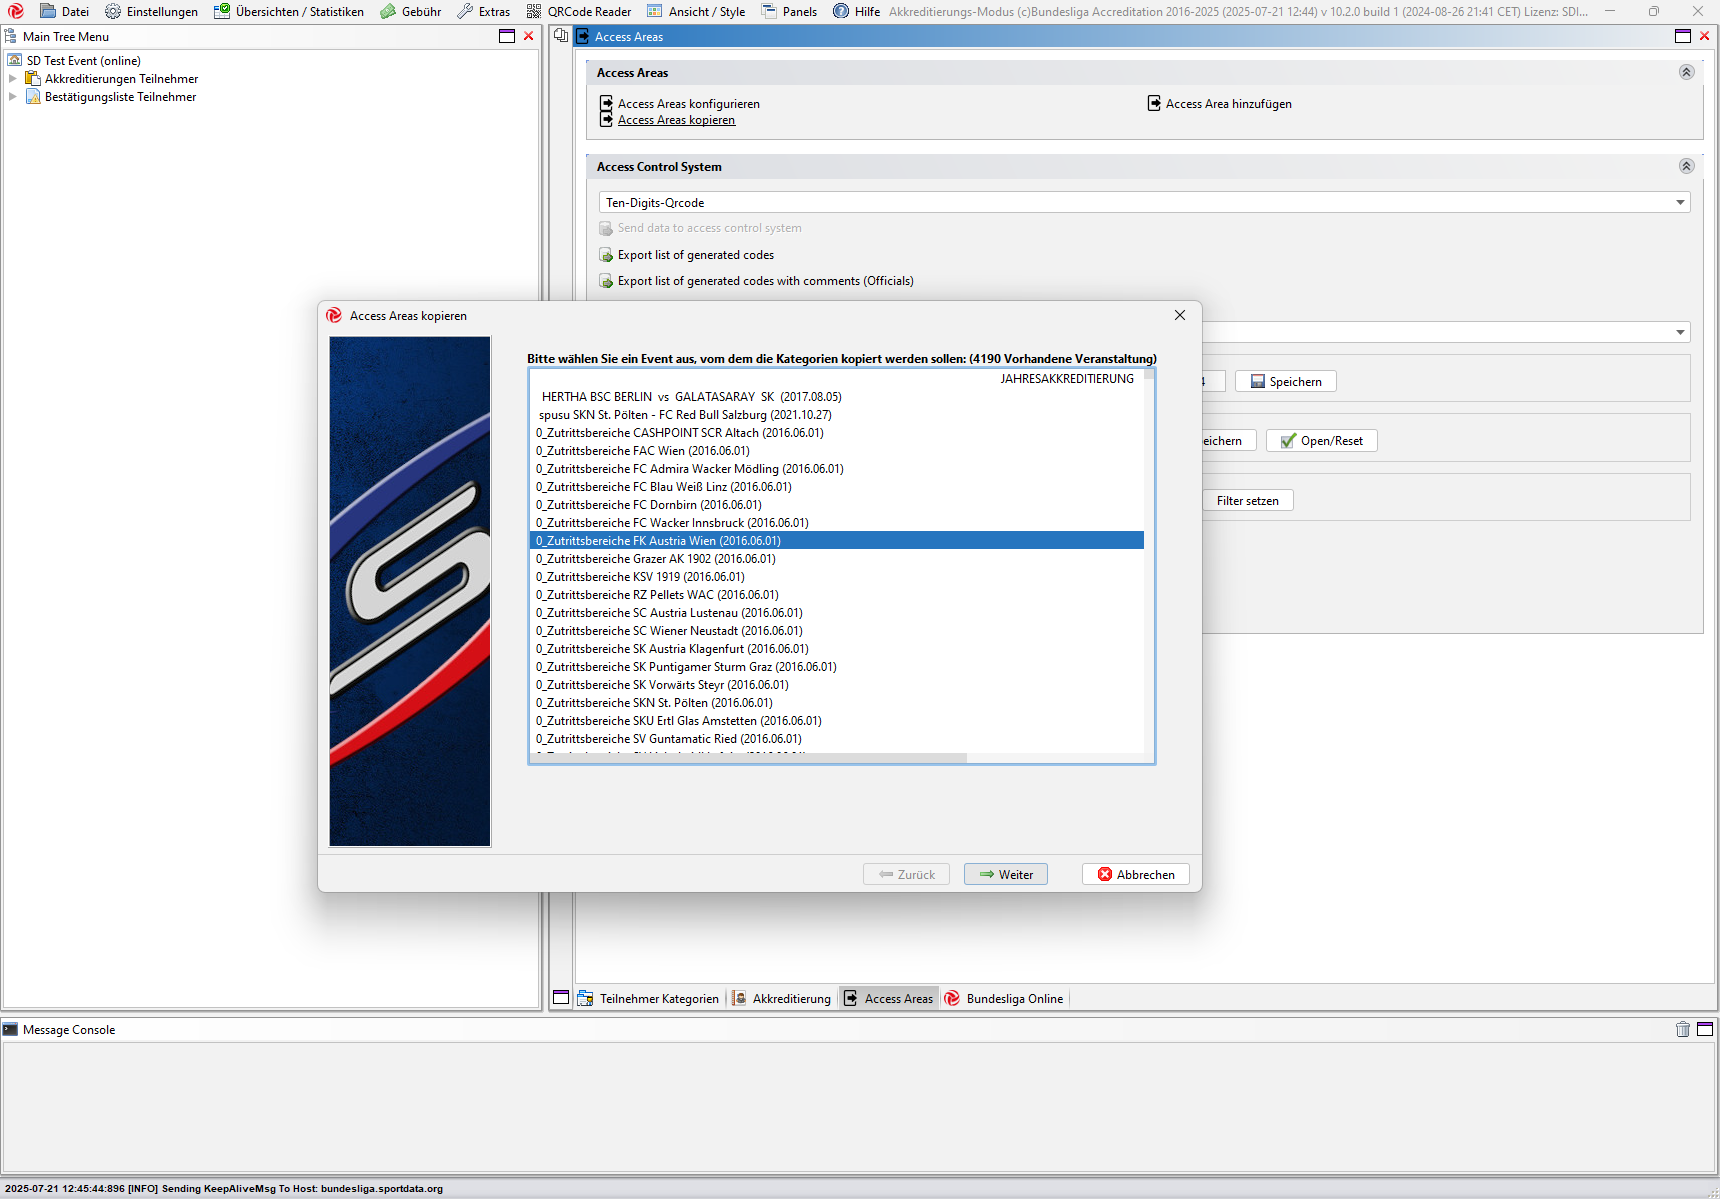Open the QRCode Reader menu
Screen dimensions: 1720x1200
click(x=579, y=12)
